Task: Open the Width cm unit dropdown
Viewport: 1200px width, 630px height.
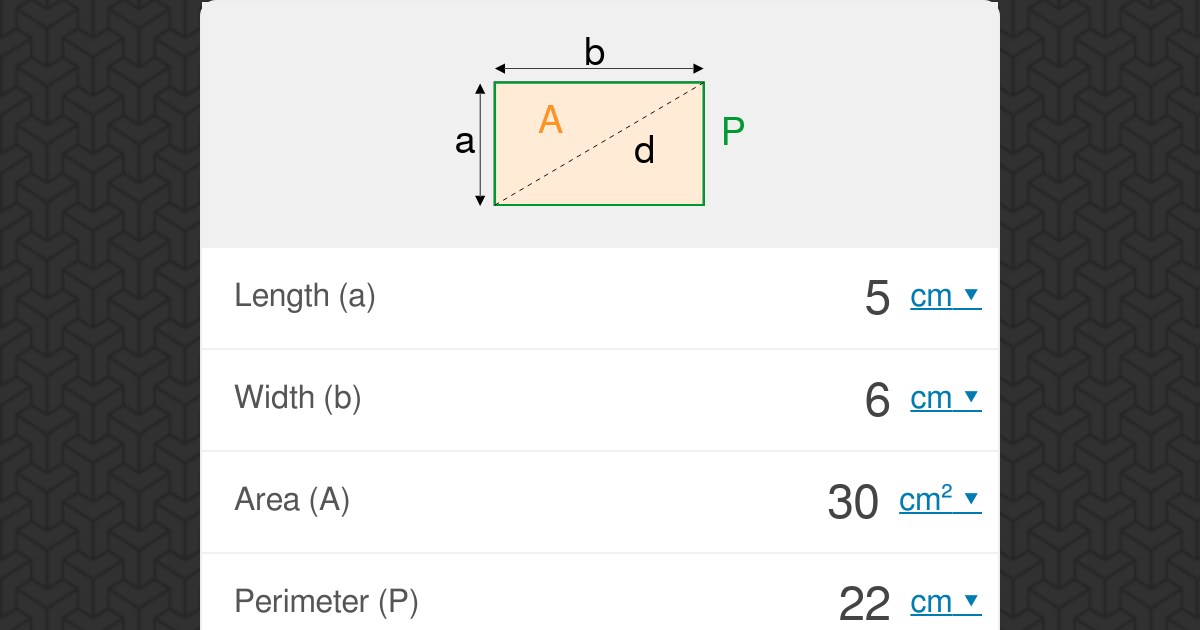Action: click(x=945, y=398)
